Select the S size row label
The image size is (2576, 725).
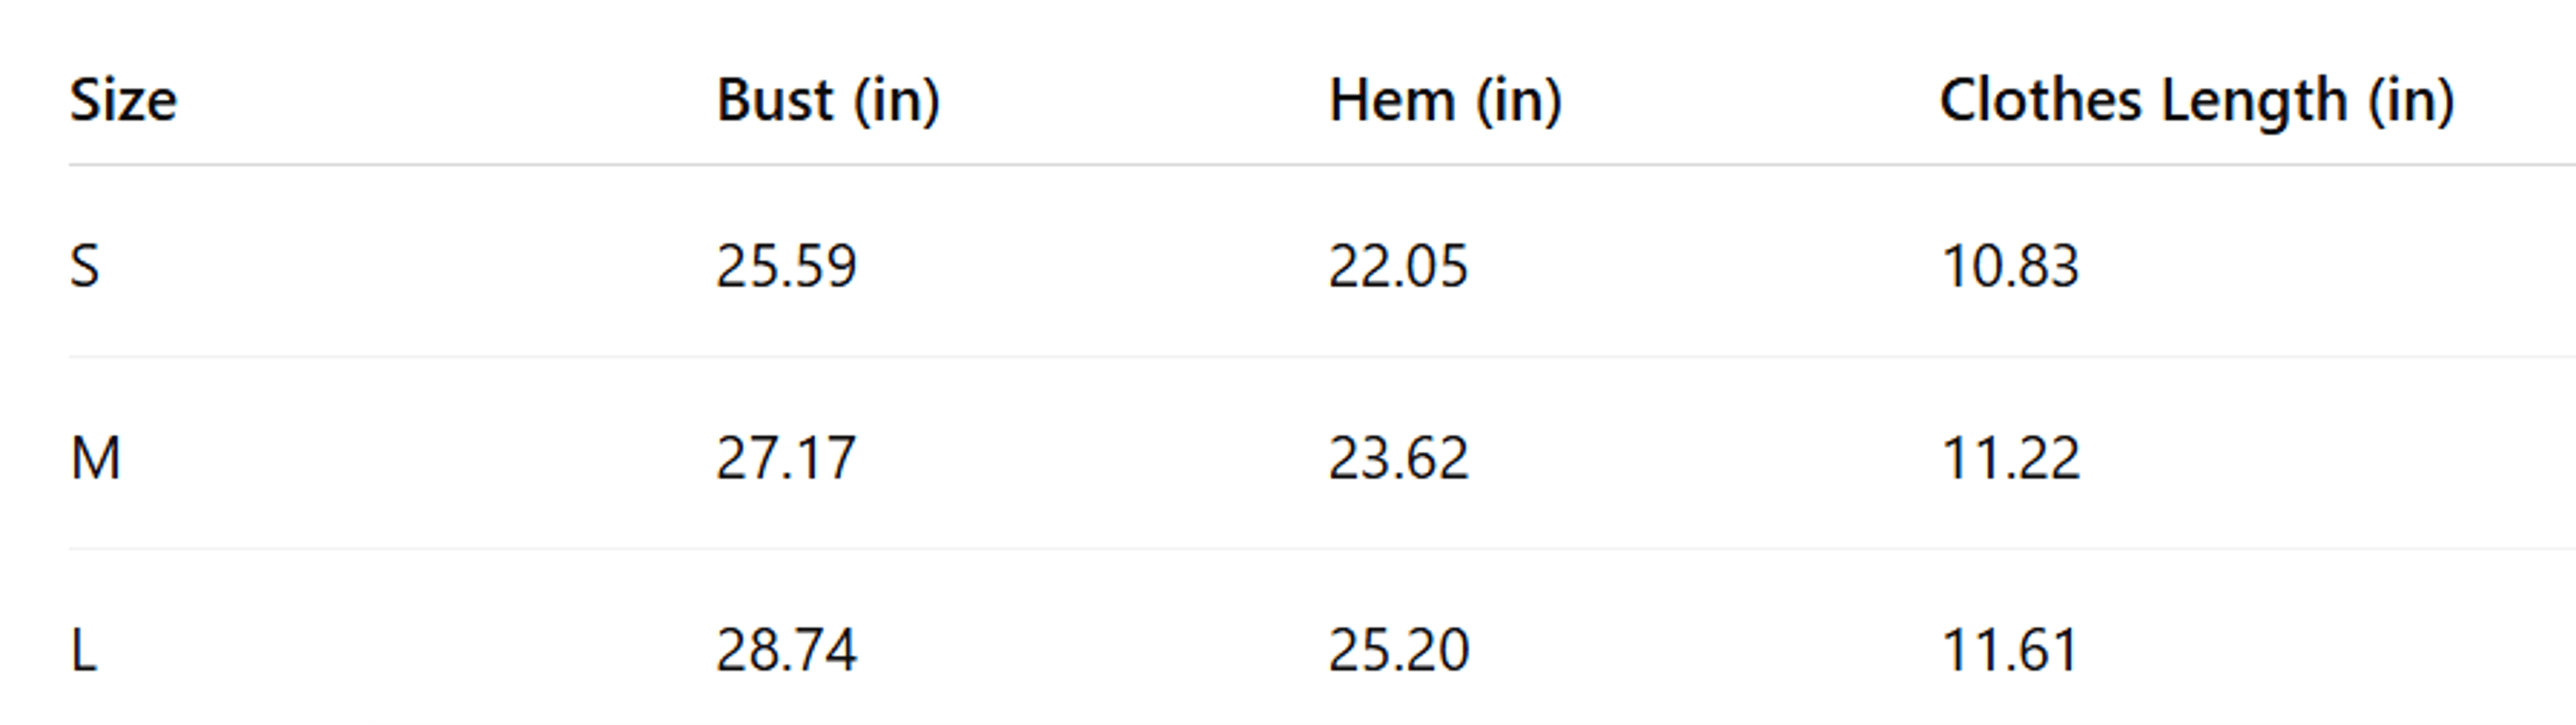(x=85, y=267)
